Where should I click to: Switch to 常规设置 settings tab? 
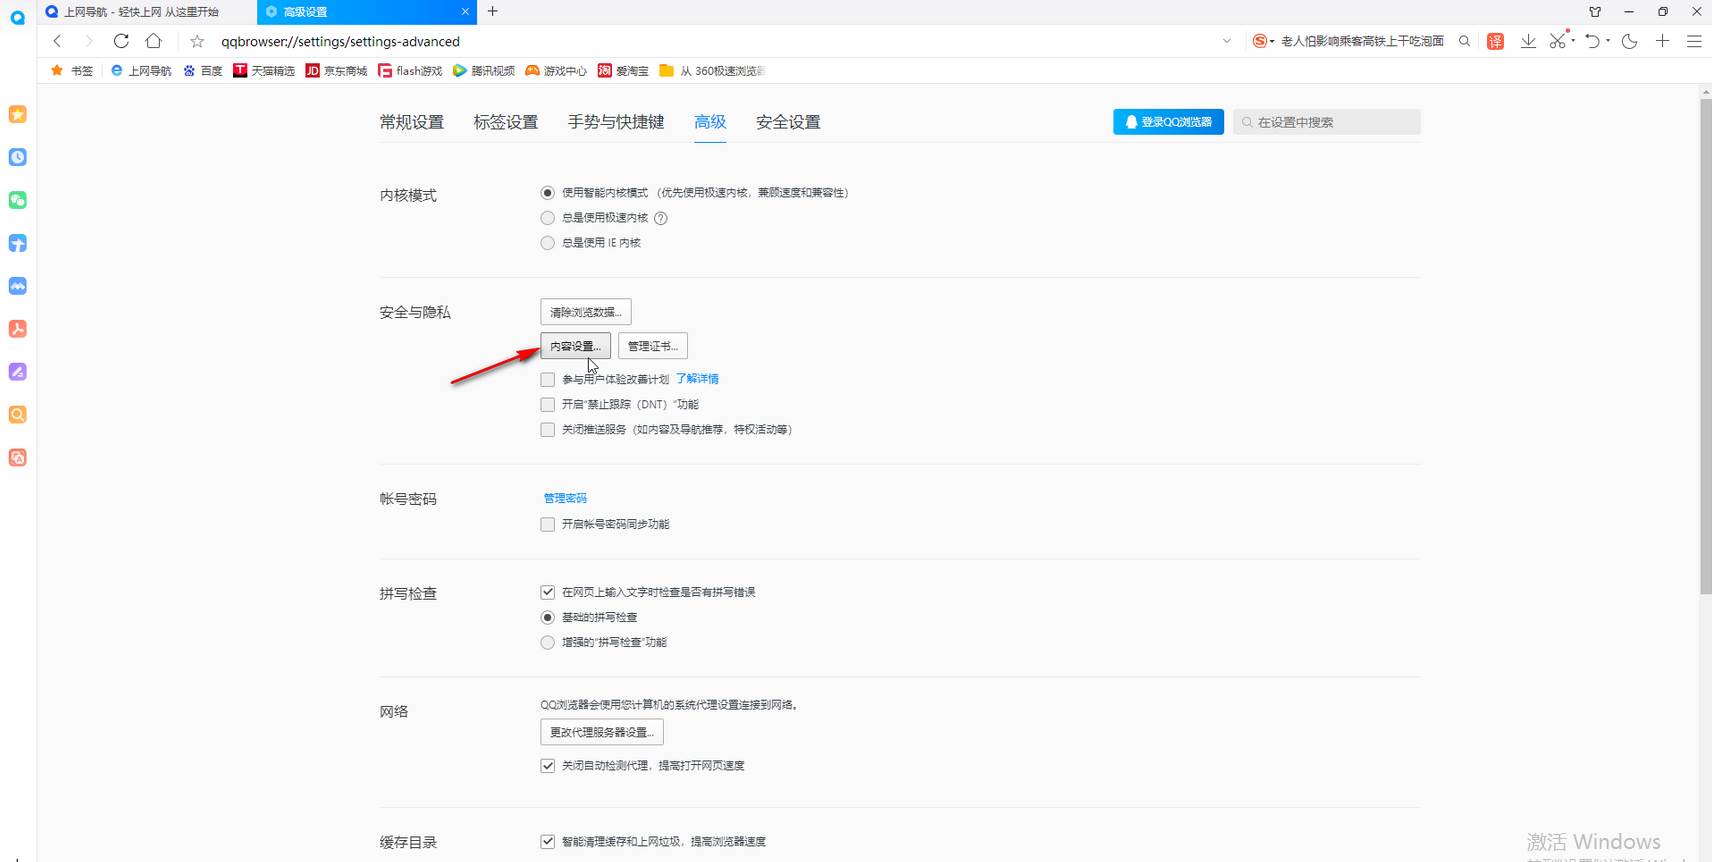click(x=411, y=122)
